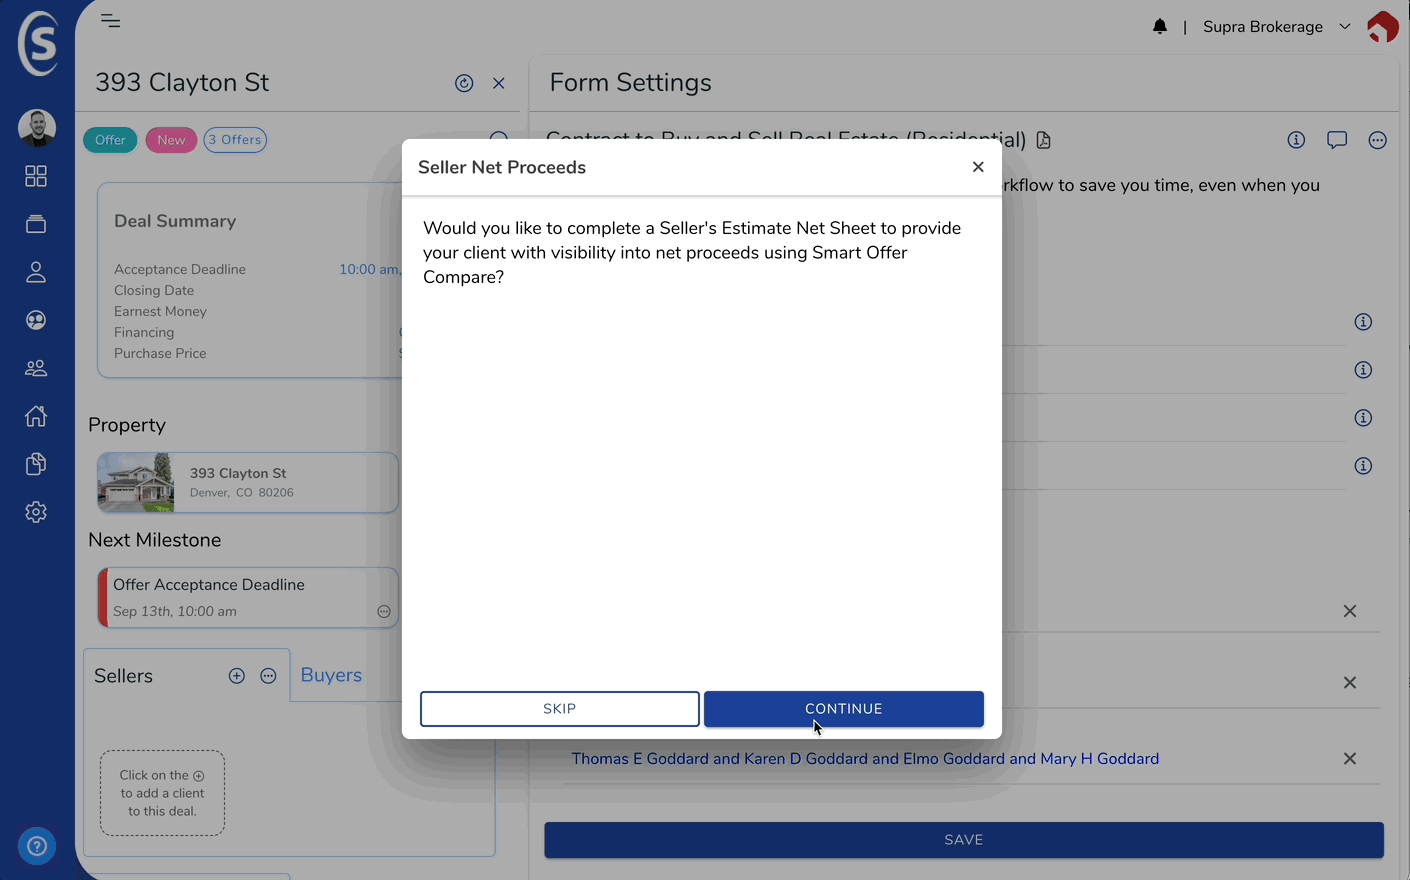Open the single person contacts icon

[36, 272]
